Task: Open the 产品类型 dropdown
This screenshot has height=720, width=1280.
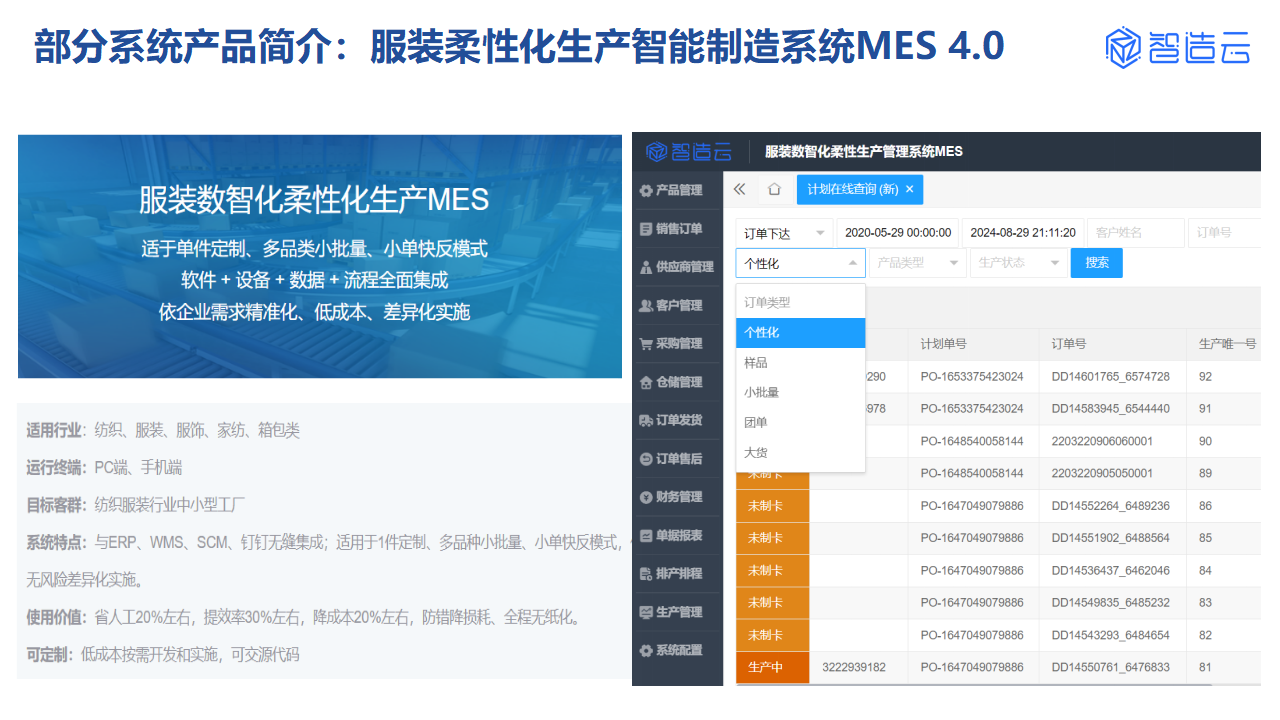Action: pyautogui.click(x=918, y=263)
